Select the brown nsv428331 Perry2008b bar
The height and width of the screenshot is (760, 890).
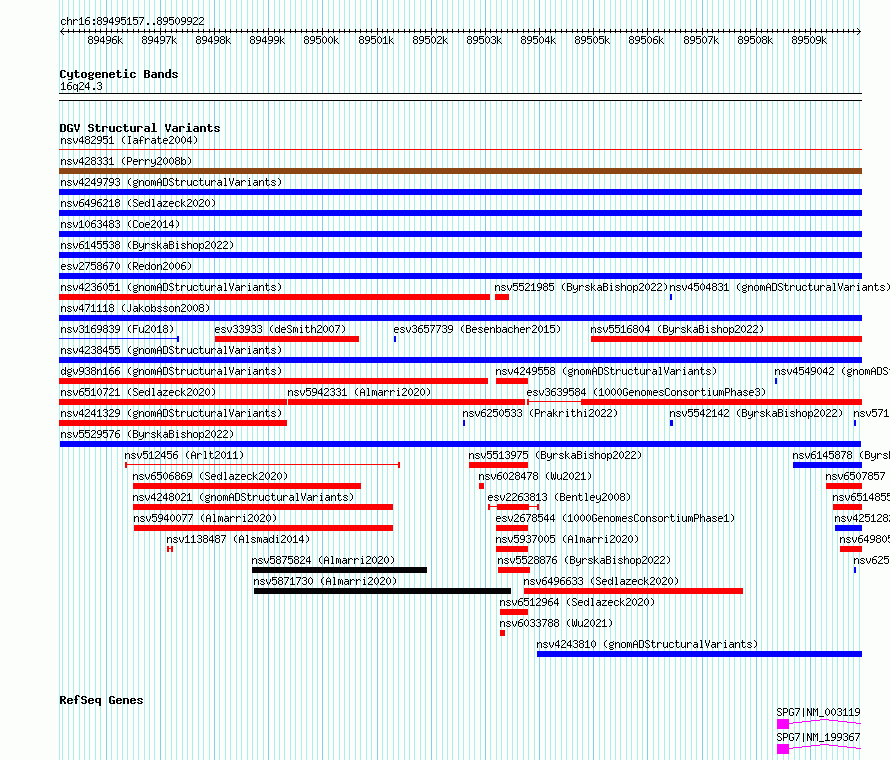(460, 171)
